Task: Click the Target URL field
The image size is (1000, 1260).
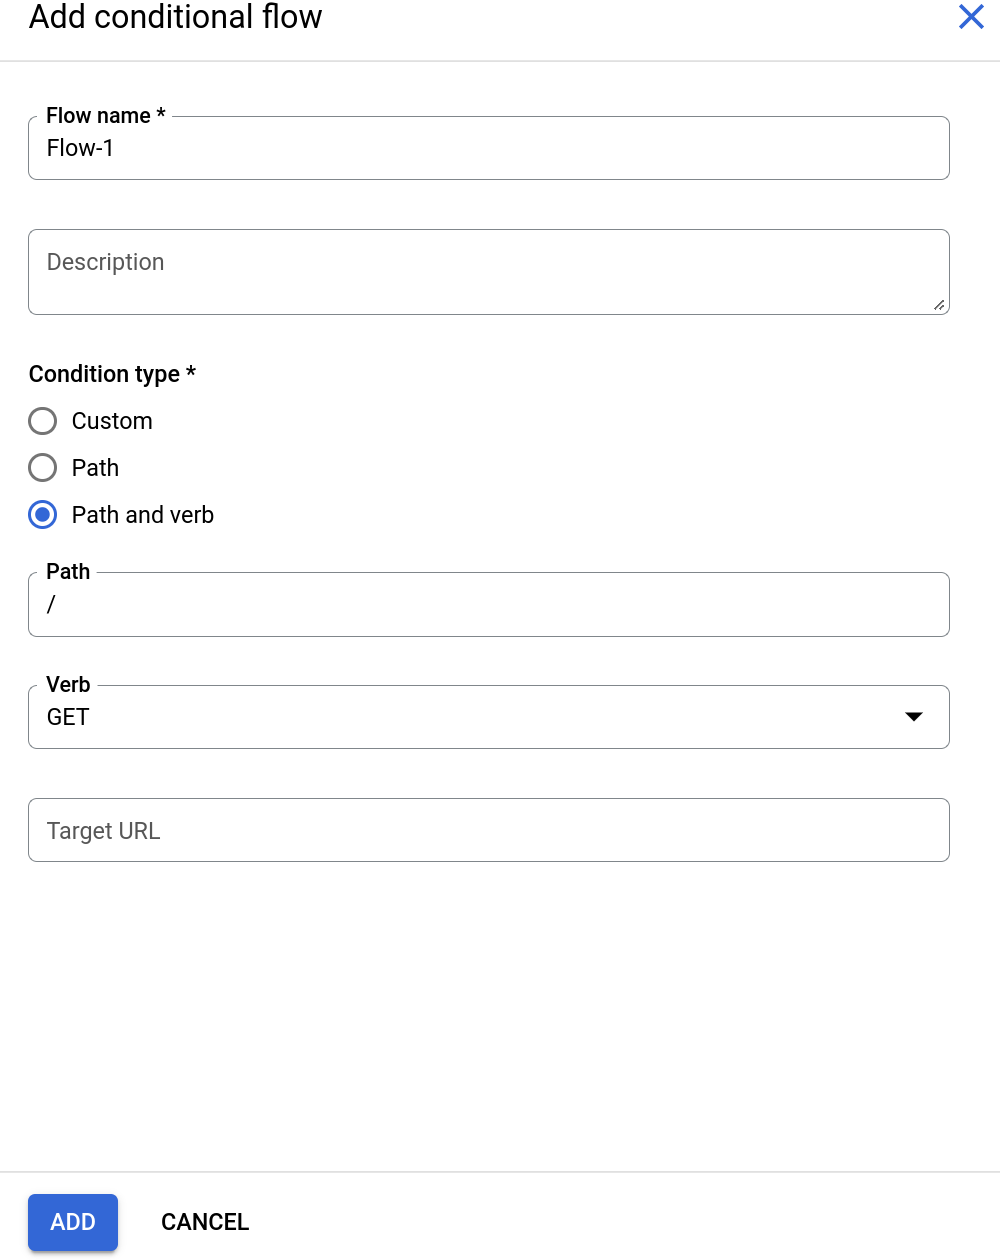Action: tap(488, 830)
